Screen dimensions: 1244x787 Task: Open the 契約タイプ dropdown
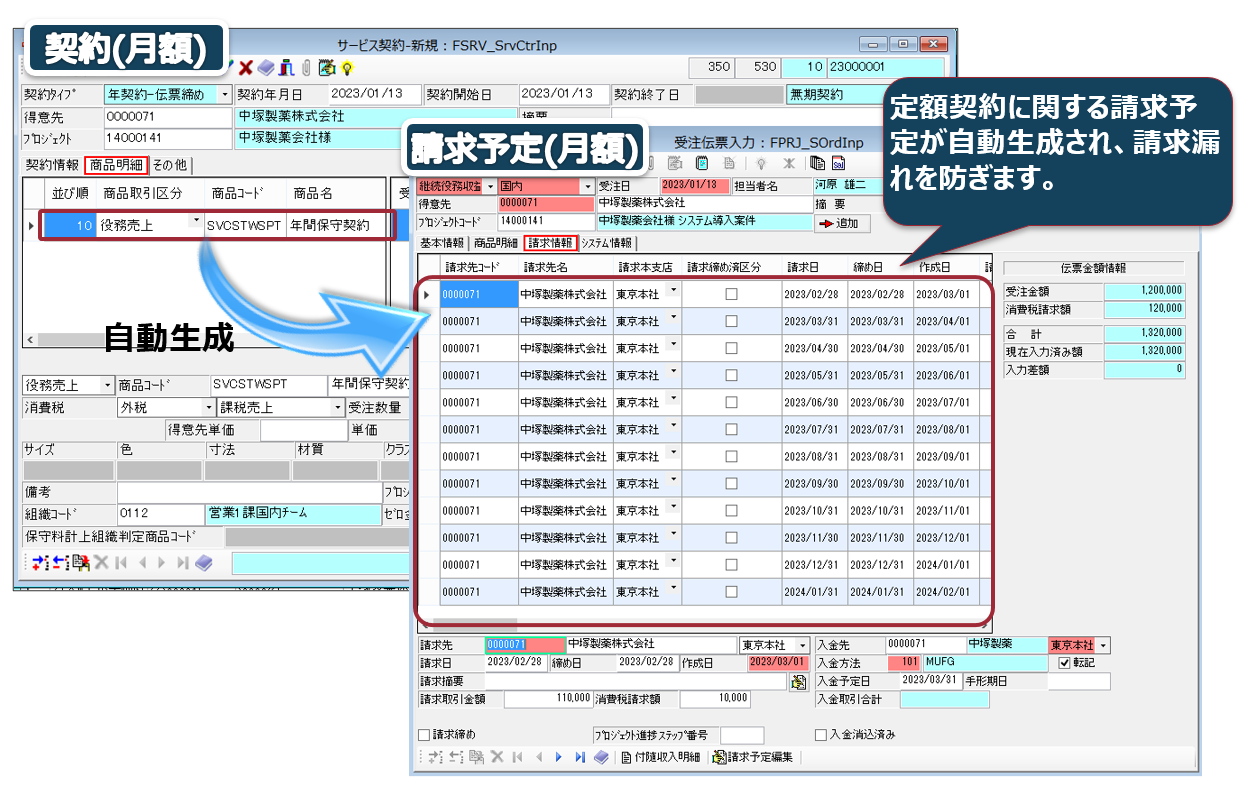click(x=224, y=95)
